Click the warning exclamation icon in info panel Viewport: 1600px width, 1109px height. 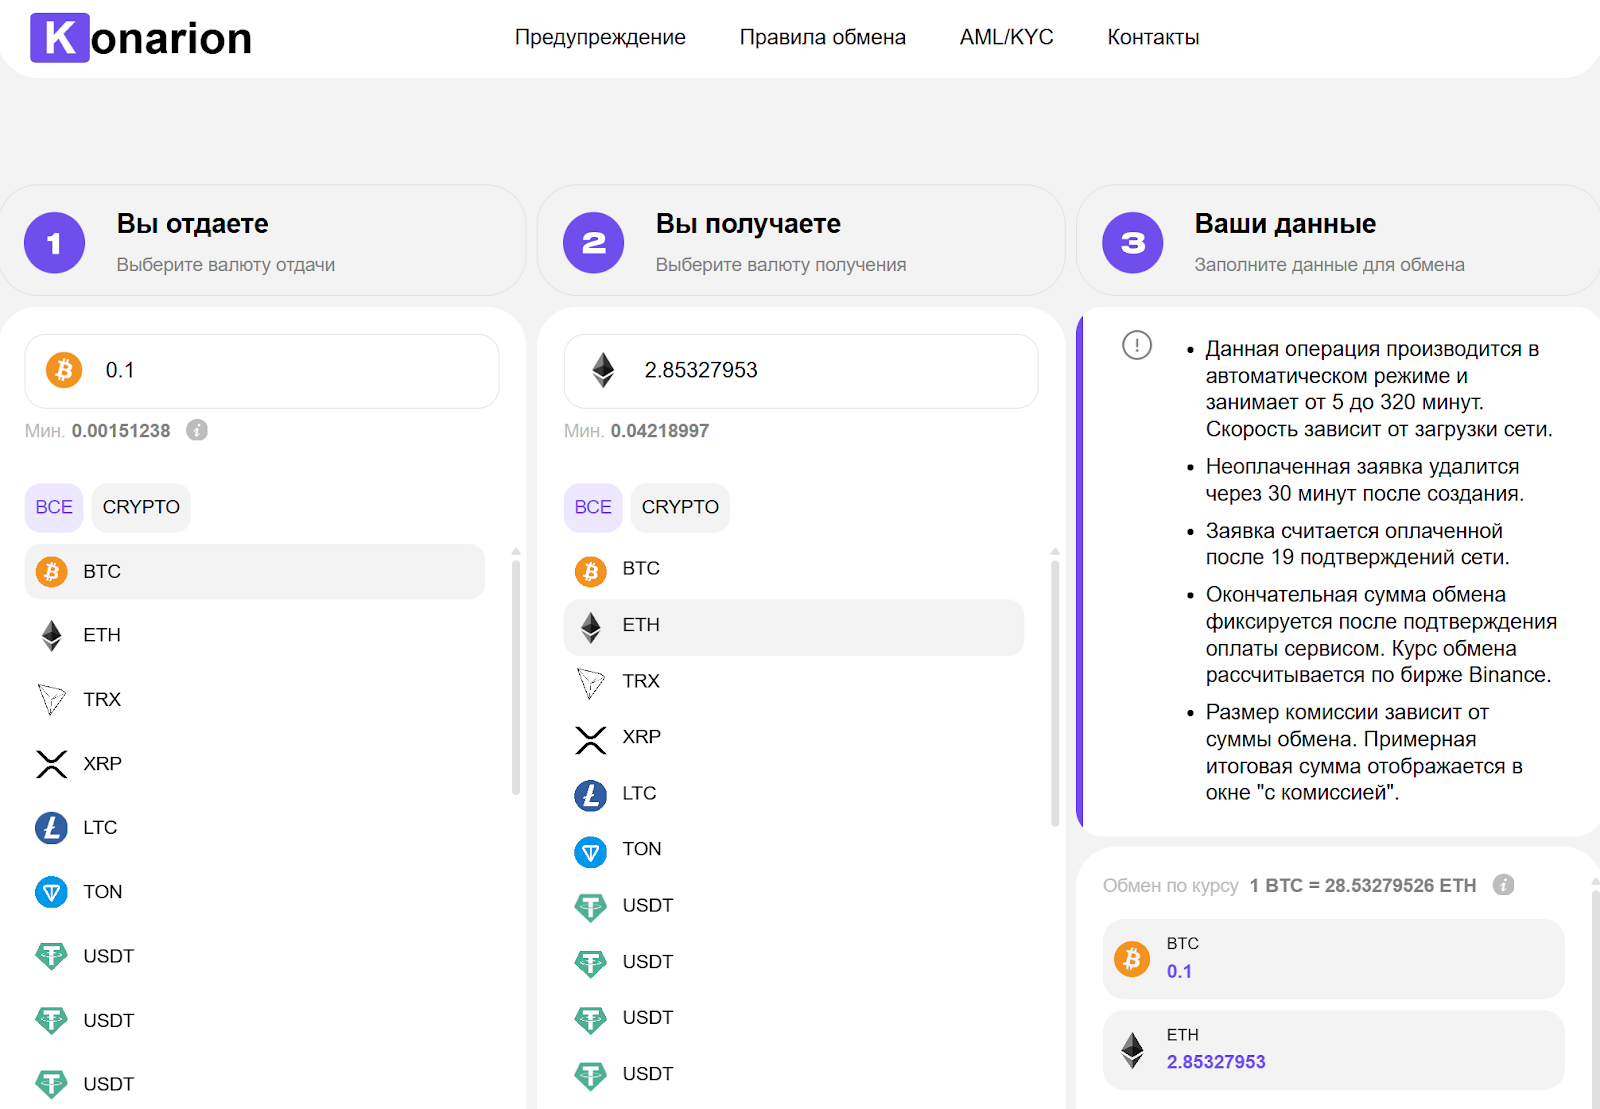click(1137, 345)
